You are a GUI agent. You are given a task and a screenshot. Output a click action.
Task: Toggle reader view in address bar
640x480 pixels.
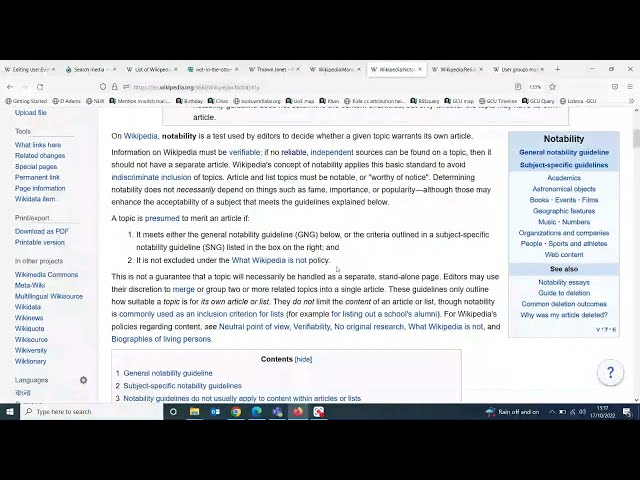pyautogui.click(x=518, y=87)
